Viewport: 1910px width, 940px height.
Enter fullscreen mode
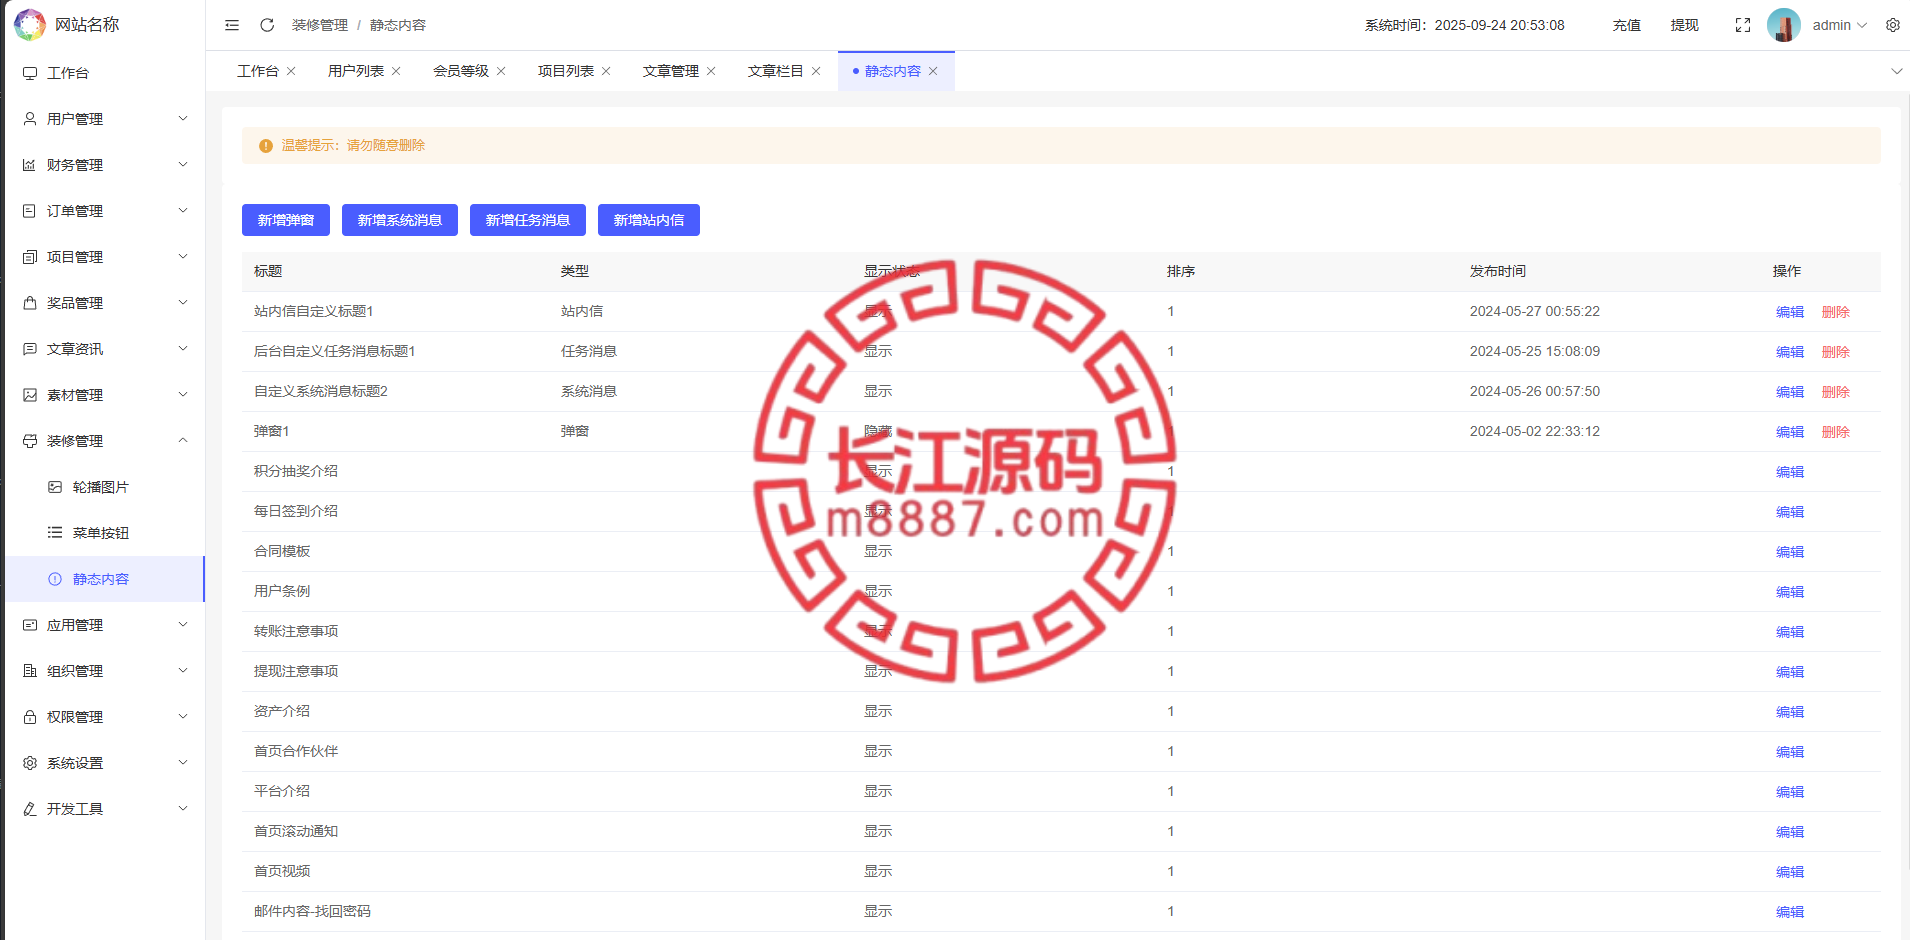click(x=1743, y=25)
